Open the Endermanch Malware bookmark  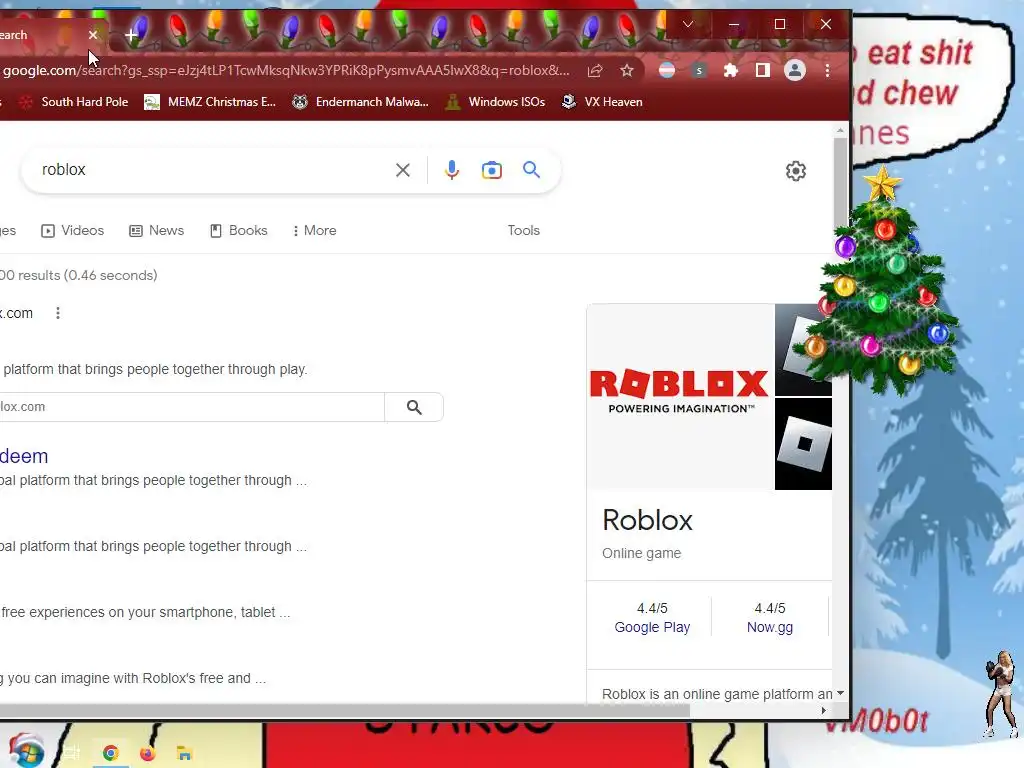(x=360, y=102)
